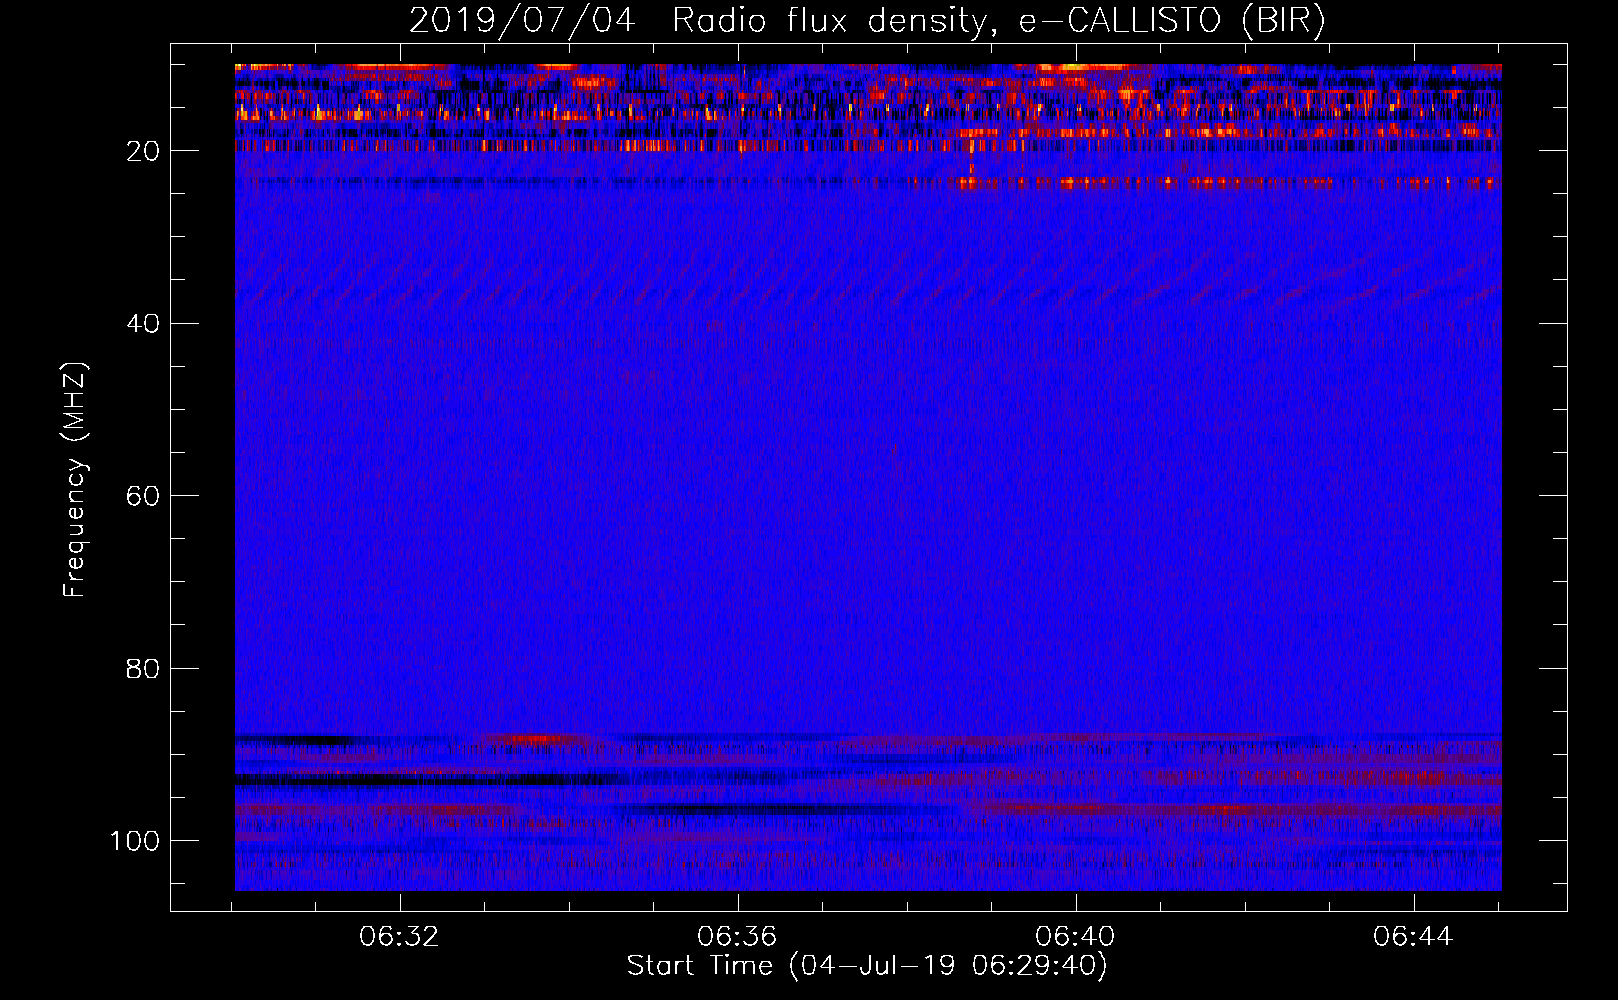Select the 06:36 time tick label

pos(737,937)
